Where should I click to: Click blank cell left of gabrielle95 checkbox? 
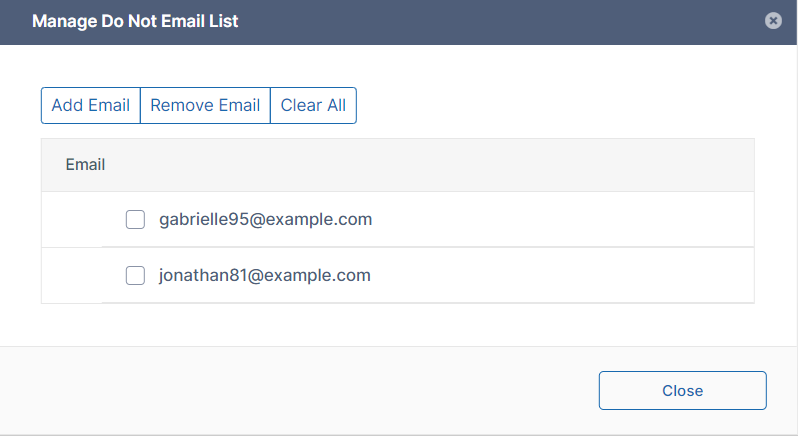click(72, 219)
